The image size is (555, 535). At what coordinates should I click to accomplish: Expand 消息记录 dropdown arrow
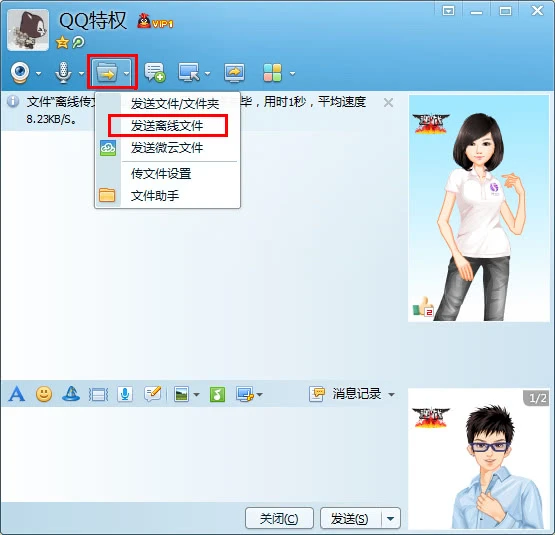coord(391,394)
